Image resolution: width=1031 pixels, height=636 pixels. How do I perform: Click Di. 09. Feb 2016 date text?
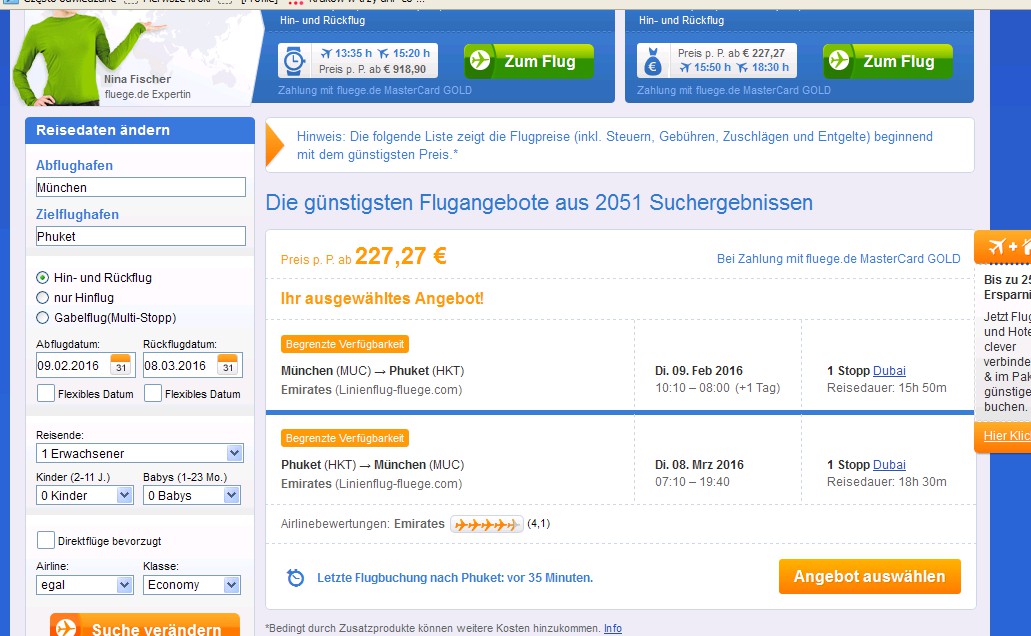coord(699,371)
